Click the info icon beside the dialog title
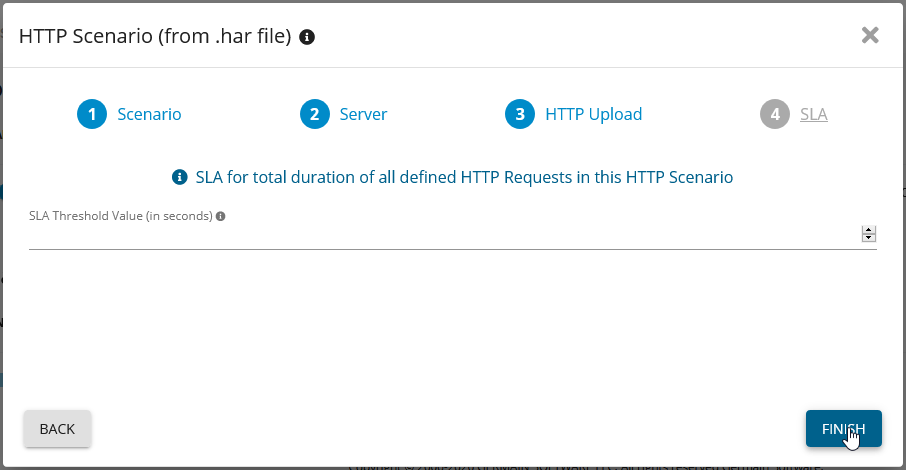The height and width of the screenshot is (470, 906). pyautogui.click(x=307, y=37)
